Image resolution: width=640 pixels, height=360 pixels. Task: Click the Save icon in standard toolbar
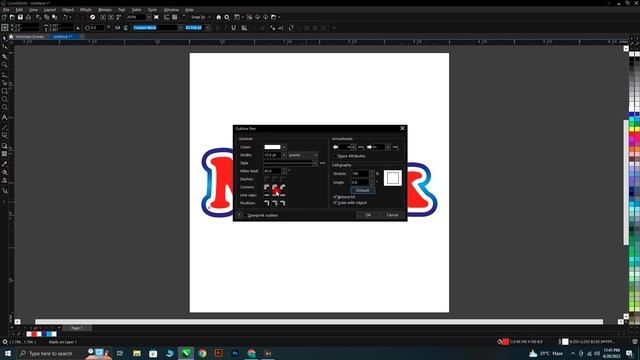point(20,17)
